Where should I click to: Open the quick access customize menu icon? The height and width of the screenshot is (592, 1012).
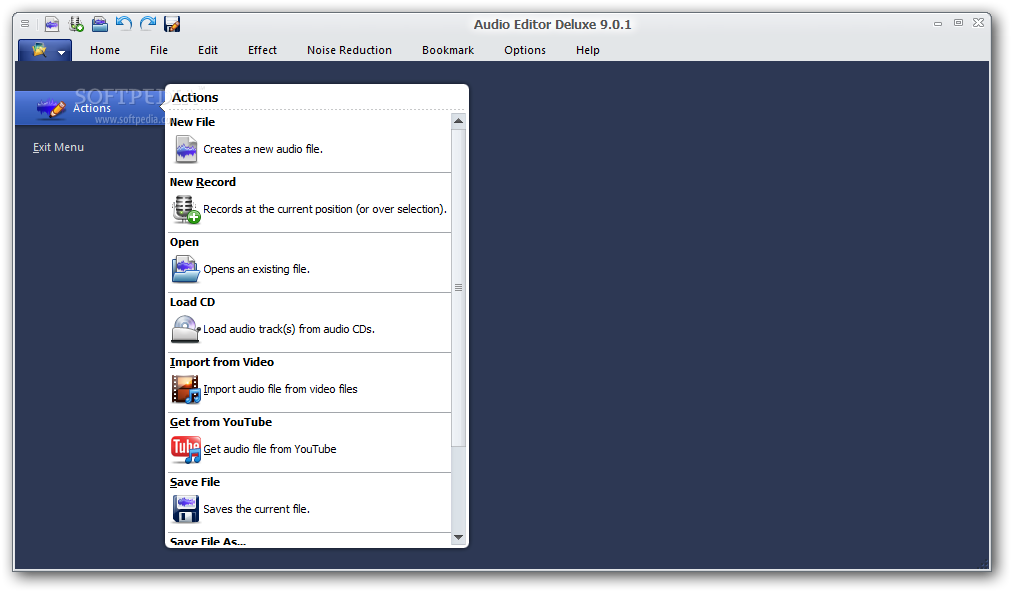pos(25,24)
